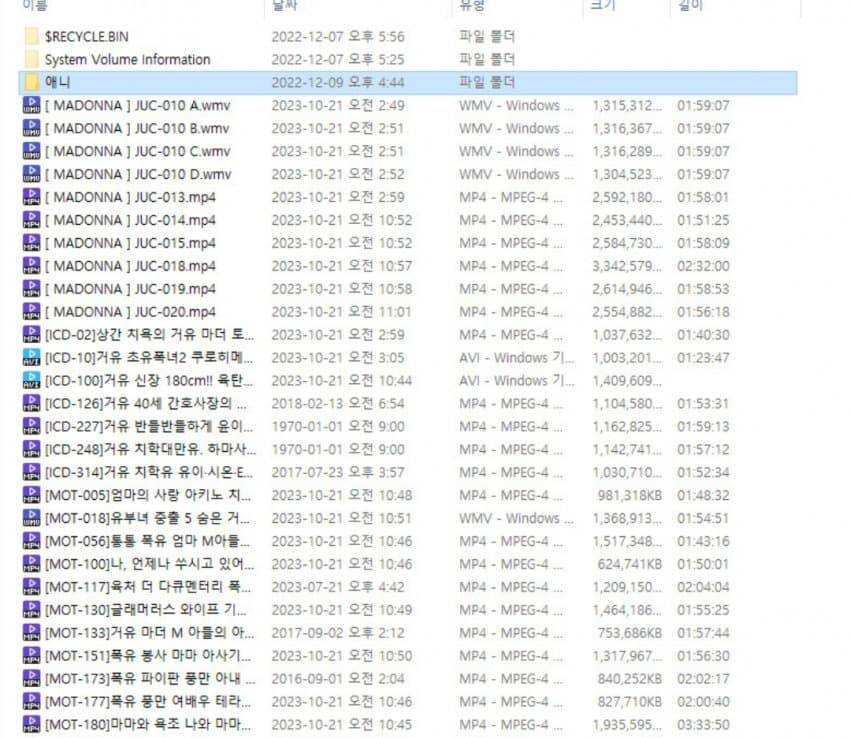Select the highlighted 애니 folder name
Image resolution: width=850 pixels, height=738 pixels.
point(57,82)
